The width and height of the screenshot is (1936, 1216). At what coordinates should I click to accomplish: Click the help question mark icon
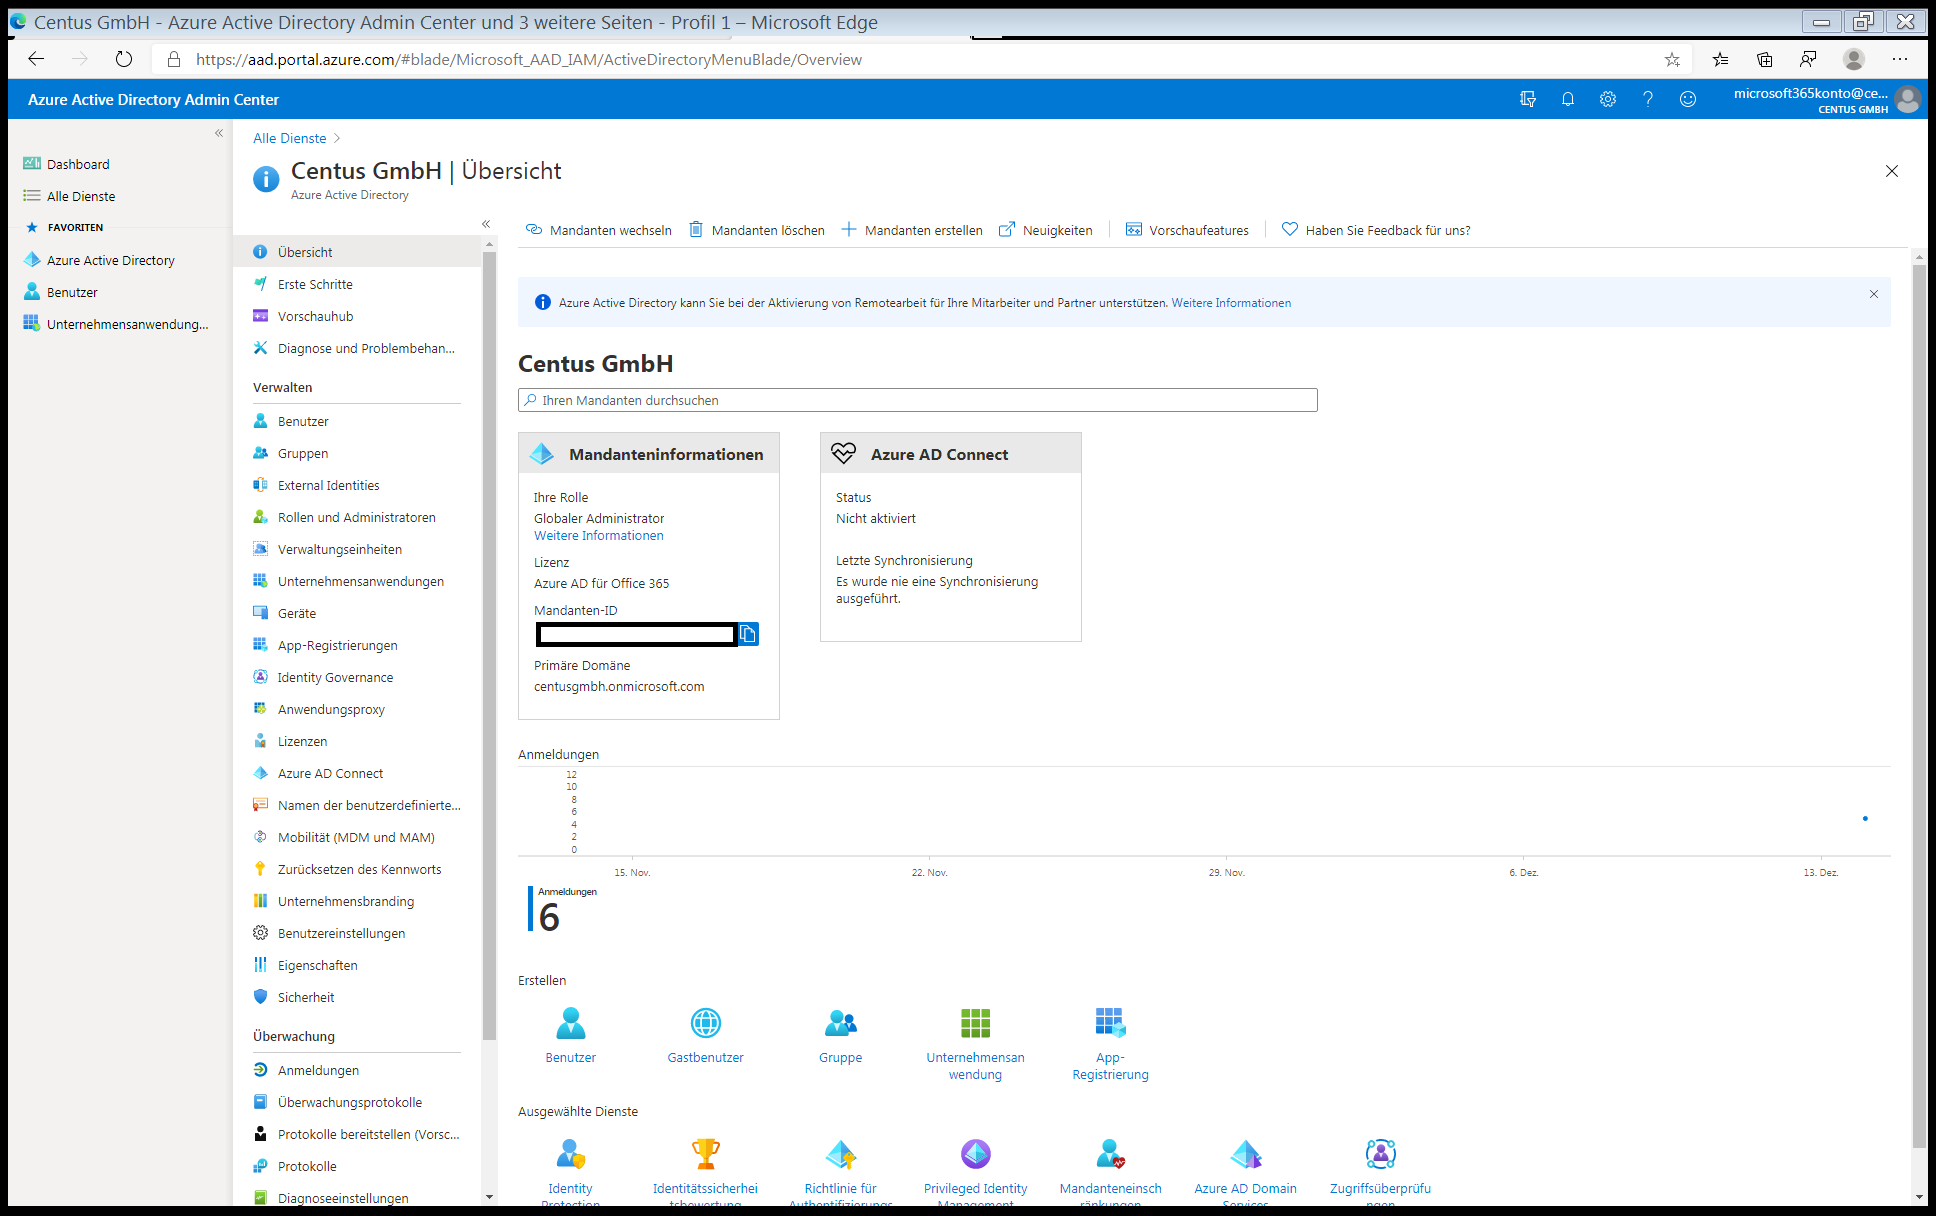pyautogui.click(x=1648, y=99)
